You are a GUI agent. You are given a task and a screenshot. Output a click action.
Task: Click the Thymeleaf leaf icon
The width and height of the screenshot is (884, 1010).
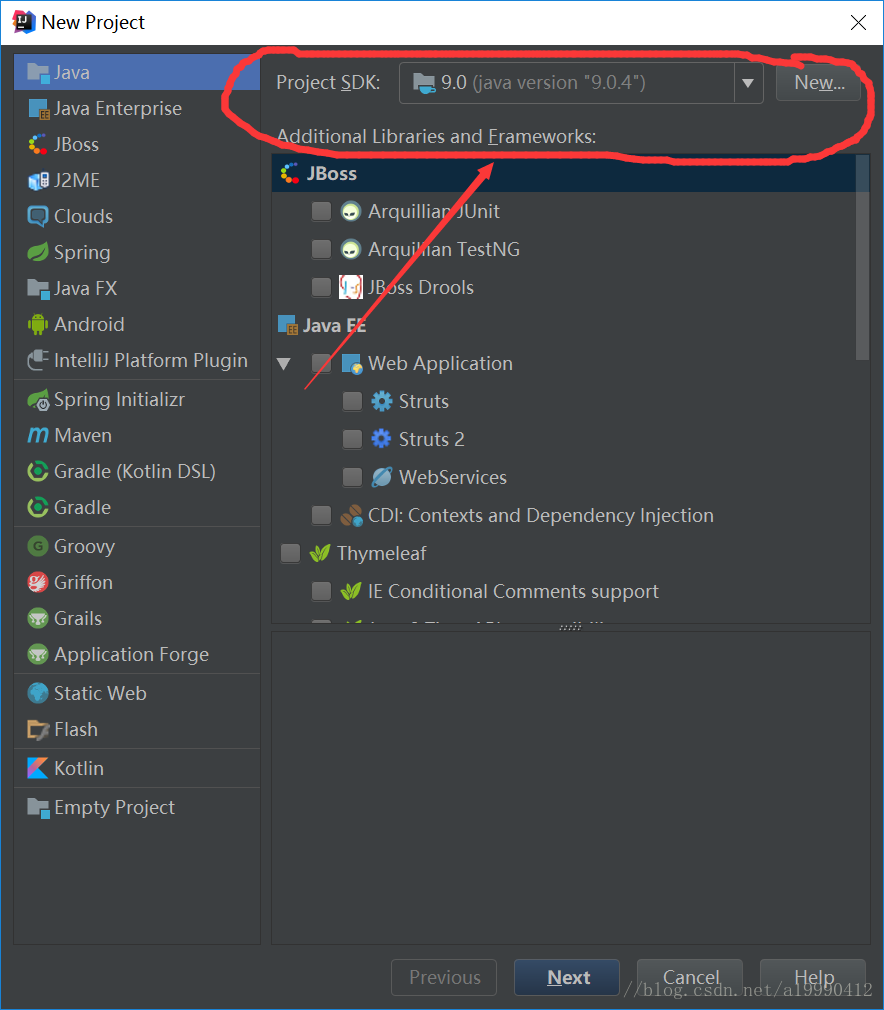pyautogui.click(x=320, y=553)
